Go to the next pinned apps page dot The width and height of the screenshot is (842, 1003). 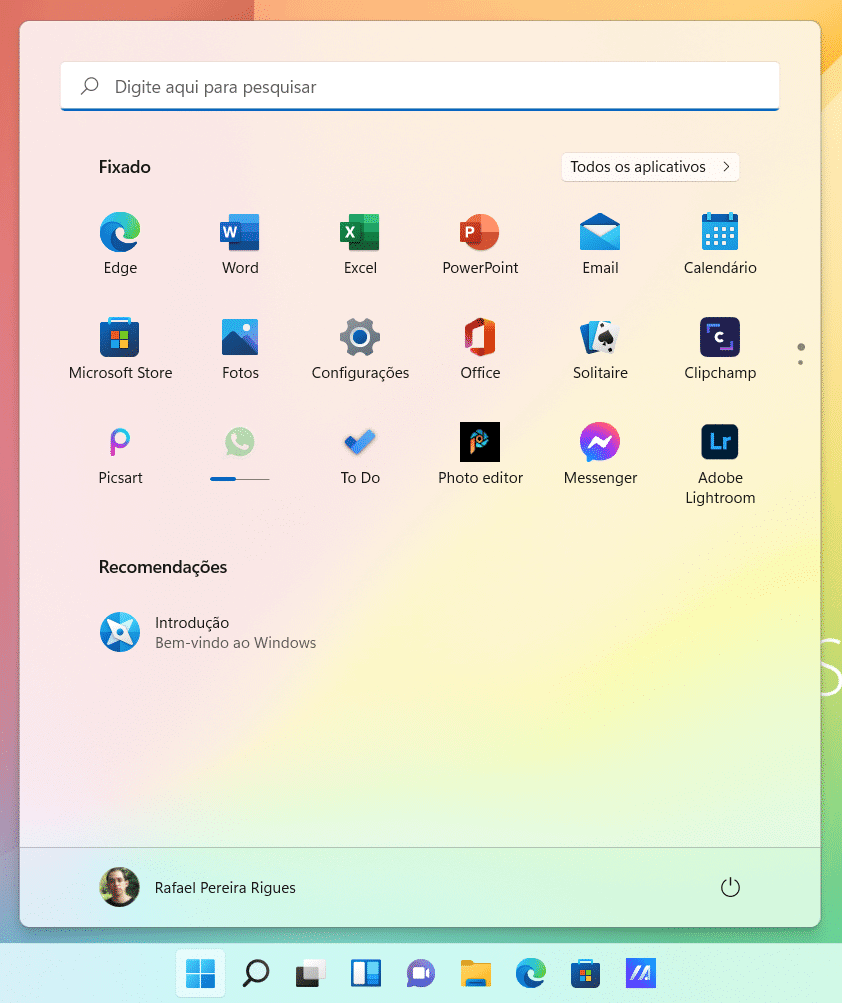coord(800,363)
